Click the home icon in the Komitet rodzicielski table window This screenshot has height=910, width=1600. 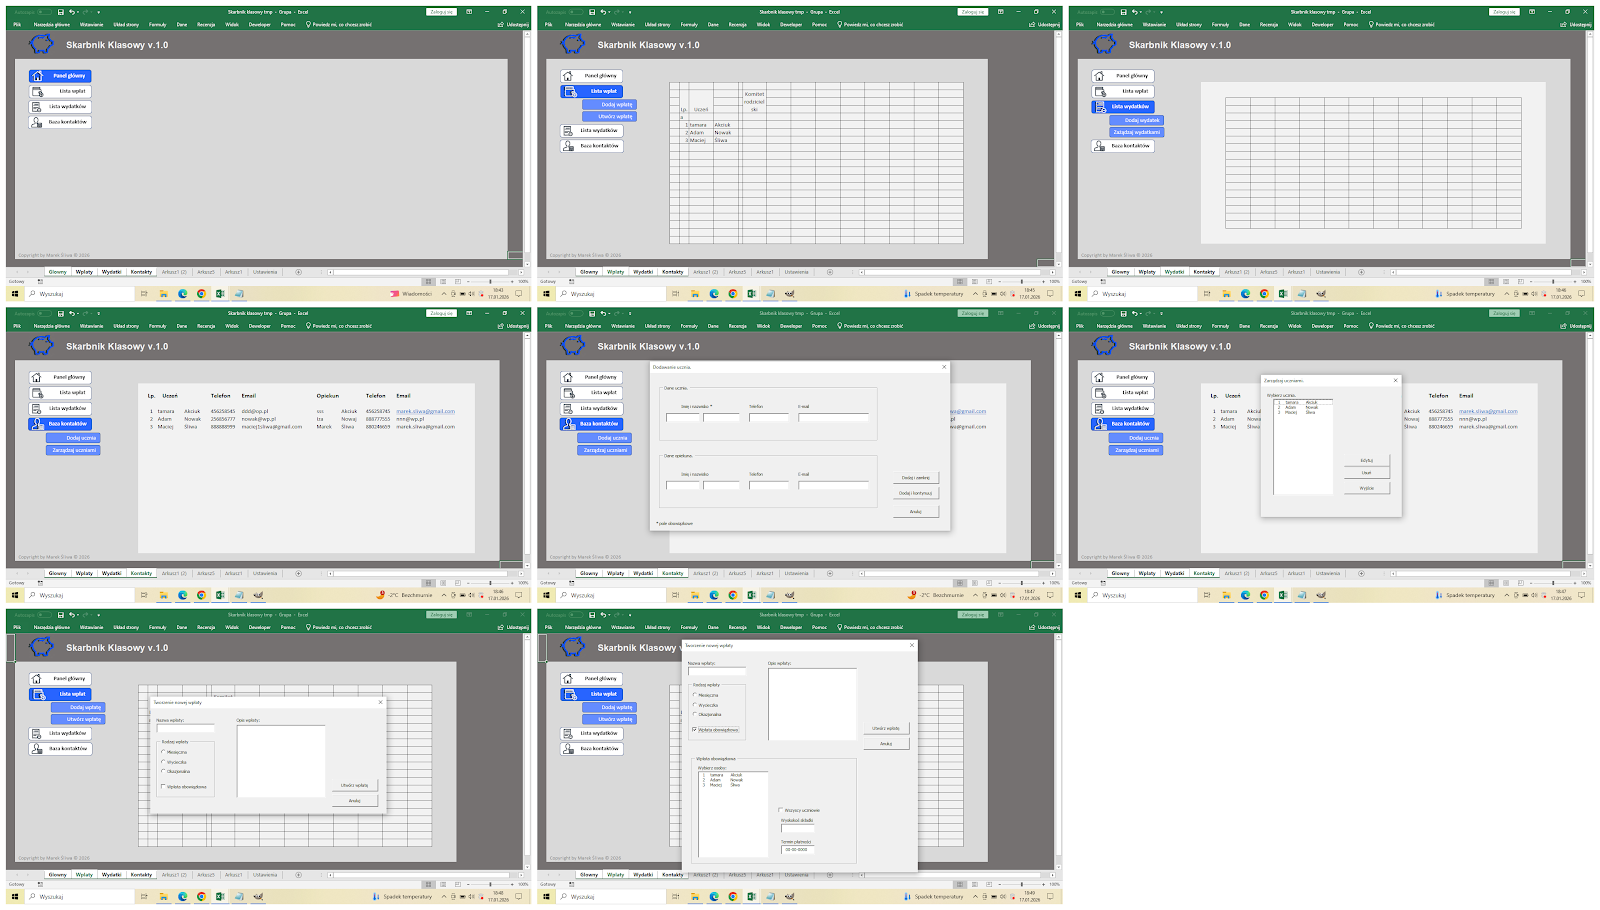pos(568,76)
